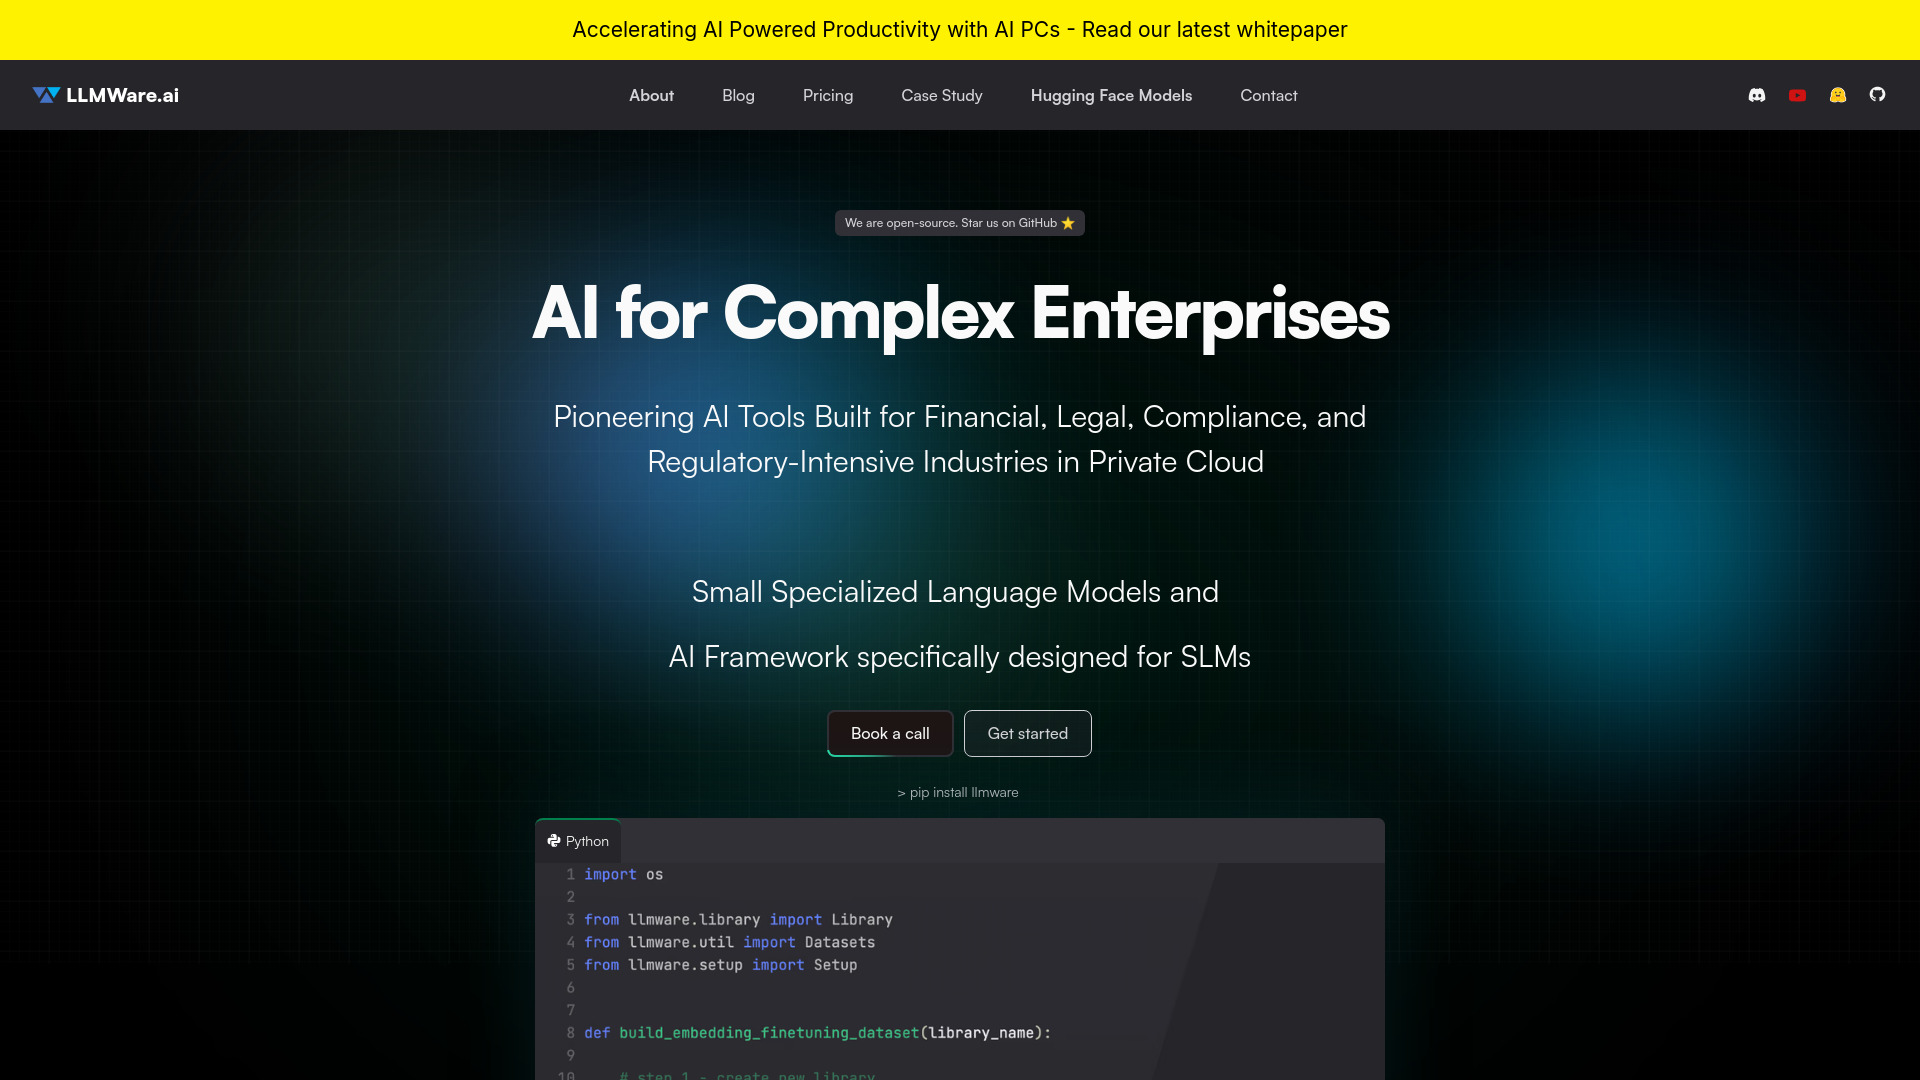
Task: Open the GitHub repository icon
Action: click(1878, 94)
